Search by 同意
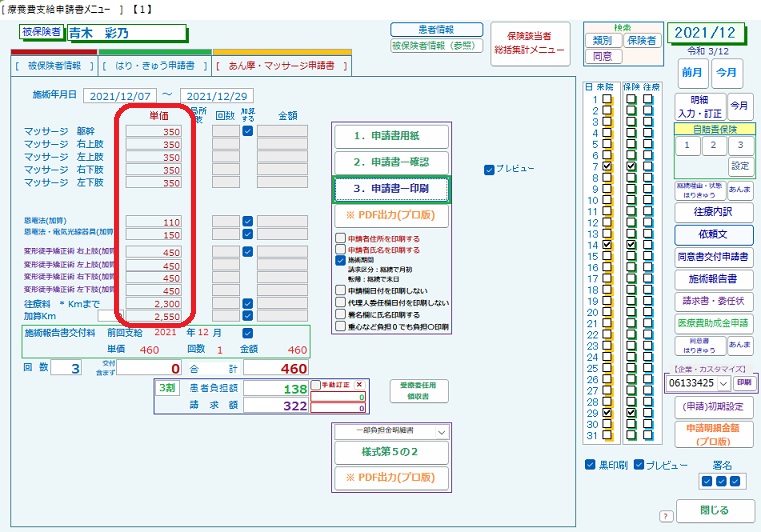The width and height of the screenshot is (761, 532). click(602, 56)
